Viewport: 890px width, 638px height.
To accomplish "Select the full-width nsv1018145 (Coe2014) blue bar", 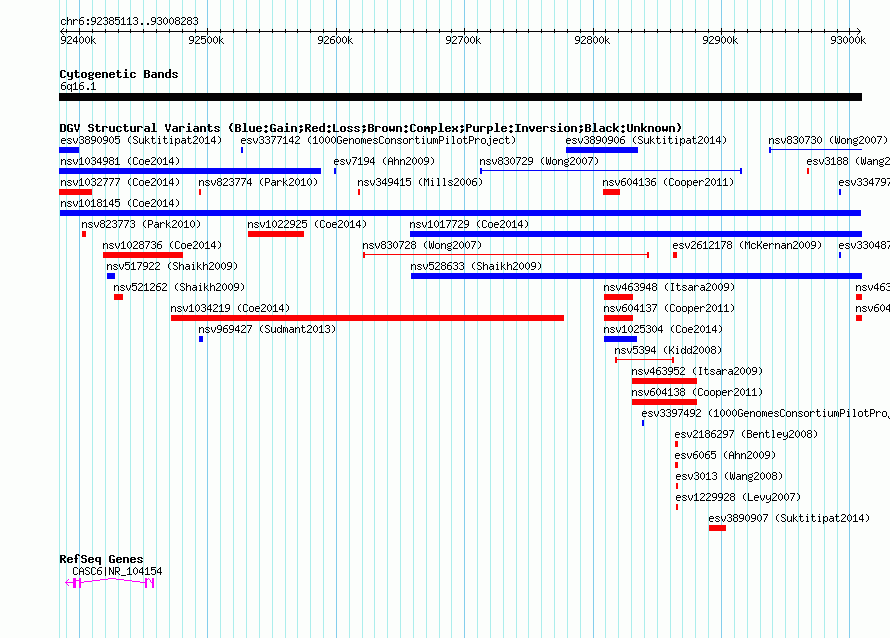I will [x=460, y=213].
